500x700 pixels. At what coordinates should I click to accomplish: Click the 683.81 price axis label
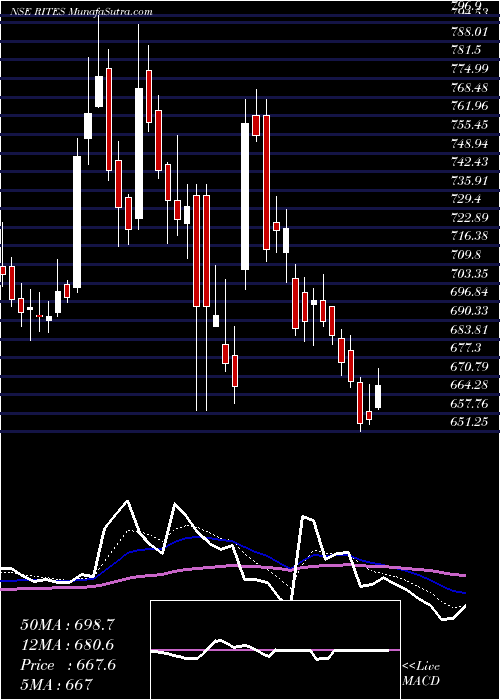coord(469,330)
